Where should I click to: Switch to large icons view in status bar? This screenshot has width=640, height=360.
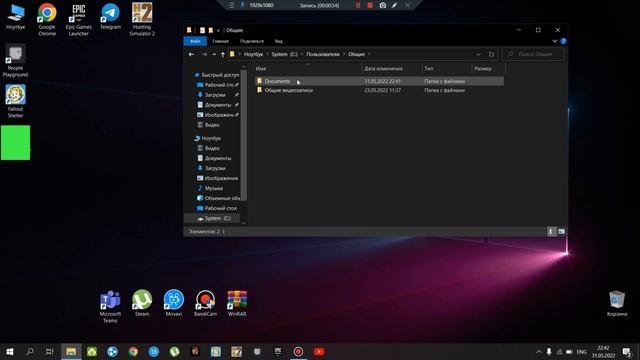(x=562, y=231)
